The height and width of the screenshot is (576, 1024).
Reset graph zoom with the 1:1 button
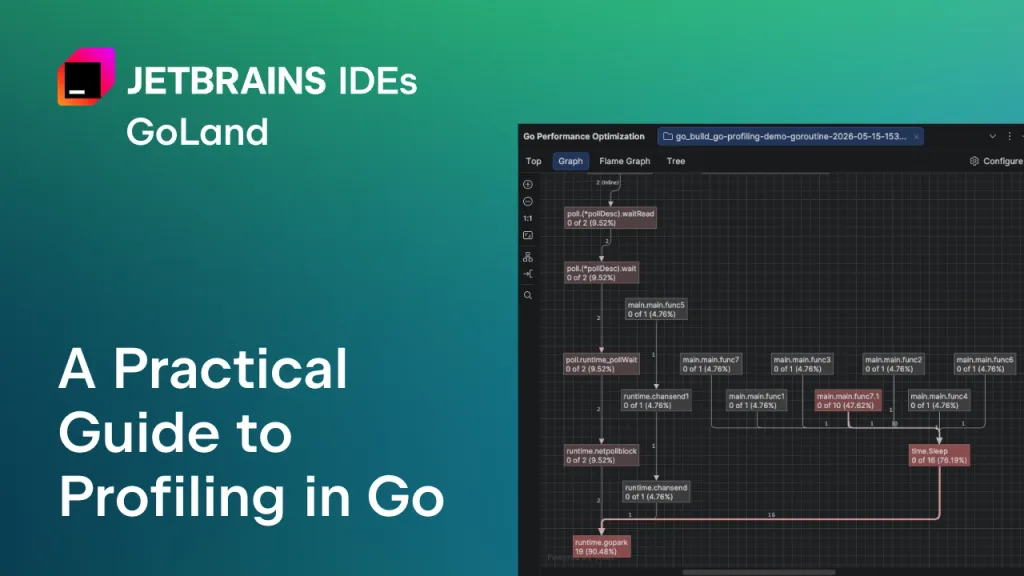tap(528, 218)
